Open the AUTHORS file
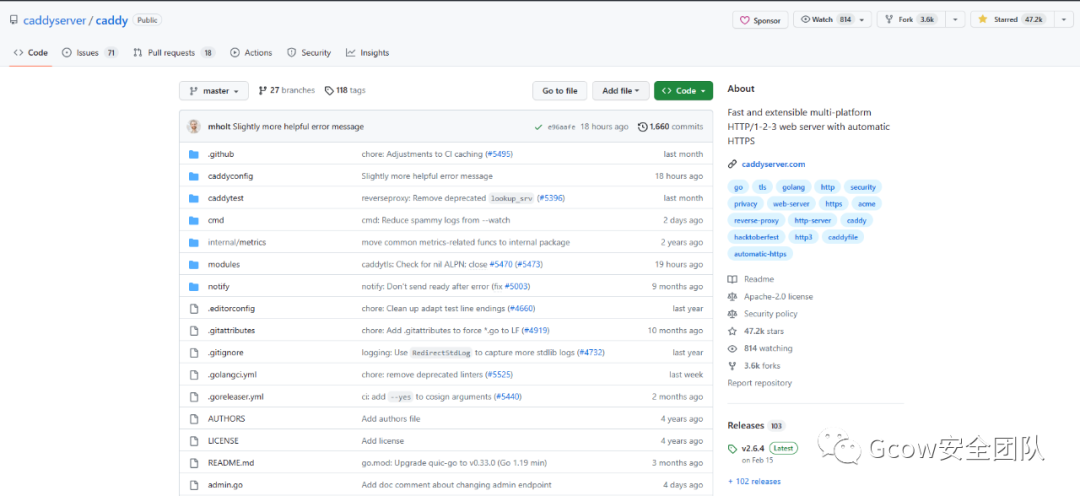The image size is (1080, 496). pyautogui.click(x=227, y=419)
